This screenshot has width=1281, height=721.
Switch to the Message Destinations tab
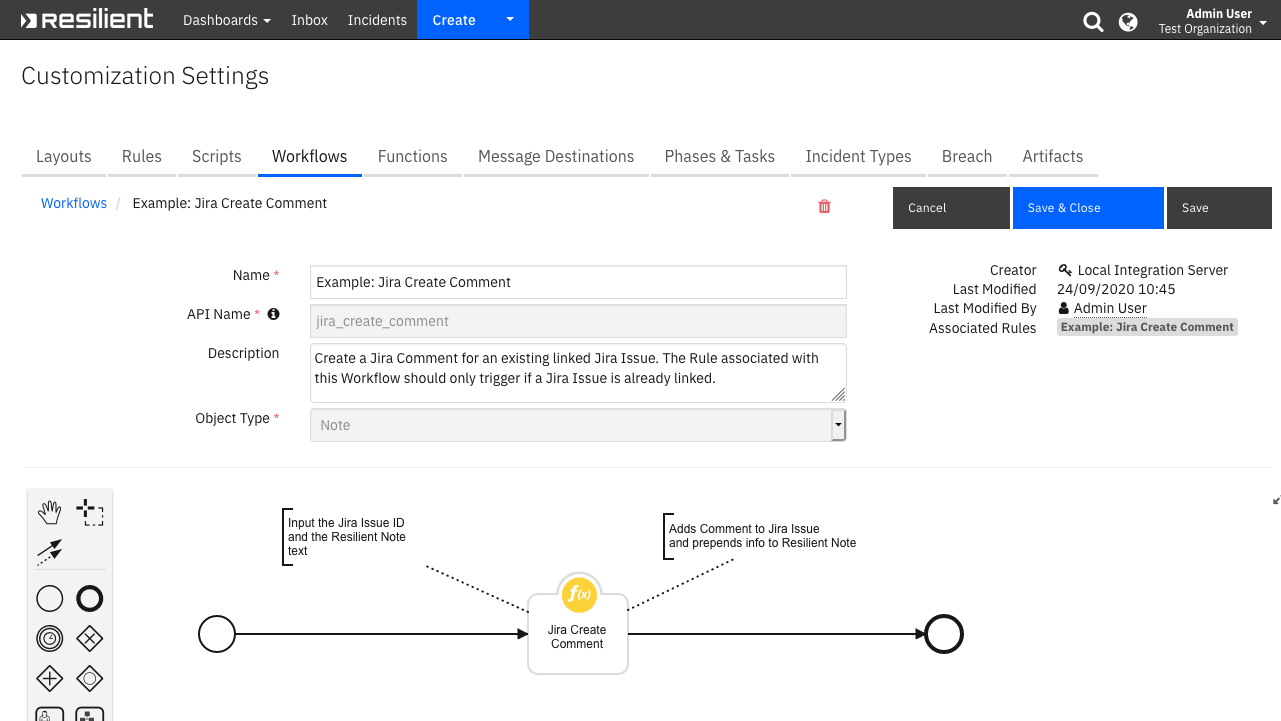(556, 157)
